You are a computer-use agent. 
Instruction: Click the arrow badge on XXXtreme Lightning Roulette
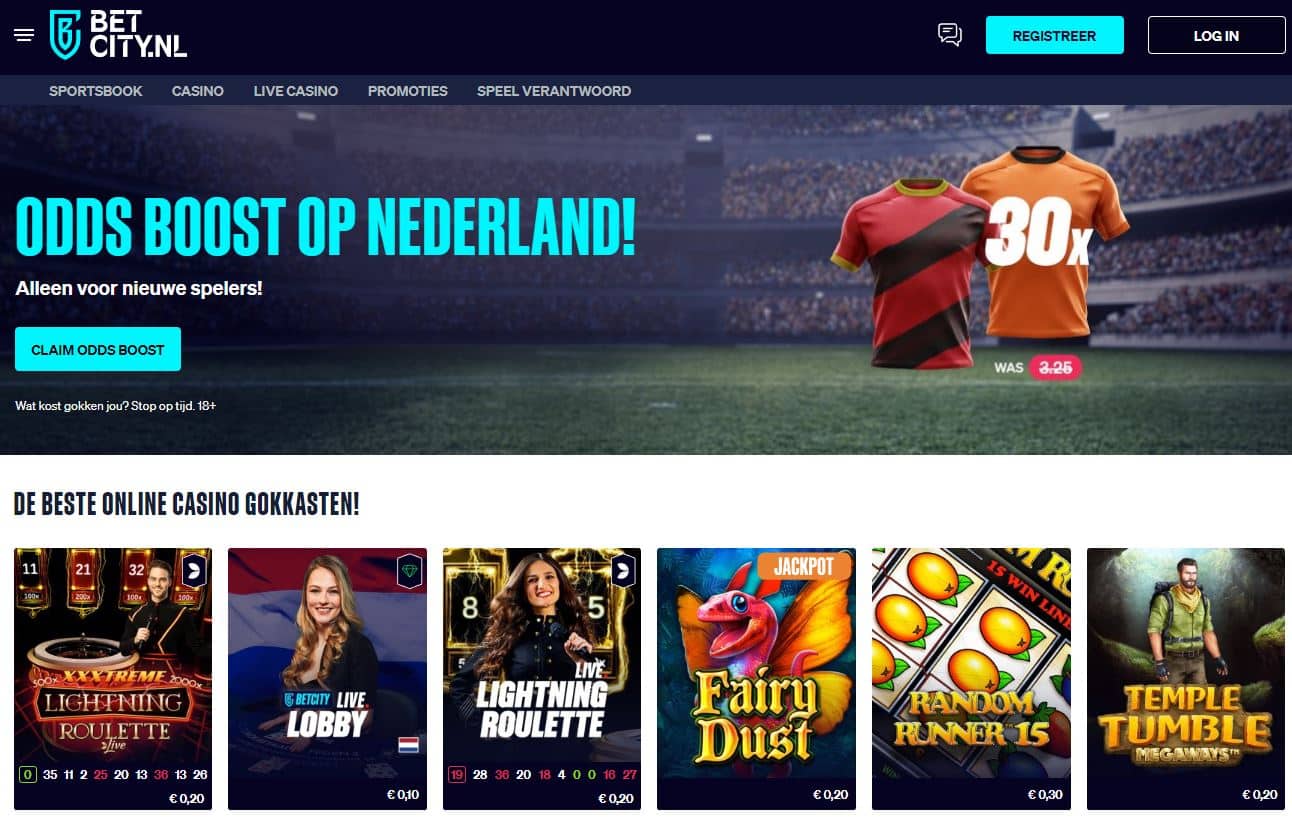[194, 572]
